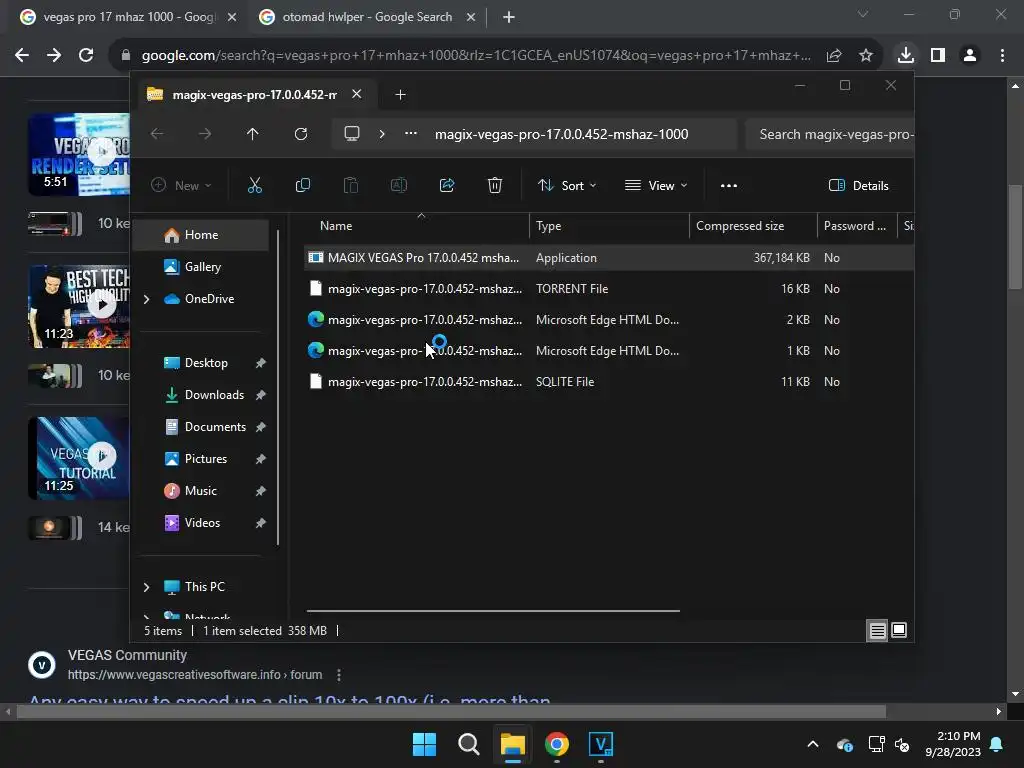Go back in Chrome
The height and width of the screenshot is (768, 1024).
coord(22,56)
